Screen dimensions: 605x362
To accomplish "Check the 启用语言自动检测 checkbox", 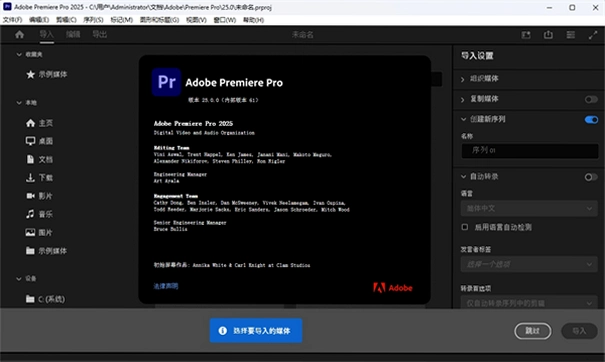I will click(465, 227).
